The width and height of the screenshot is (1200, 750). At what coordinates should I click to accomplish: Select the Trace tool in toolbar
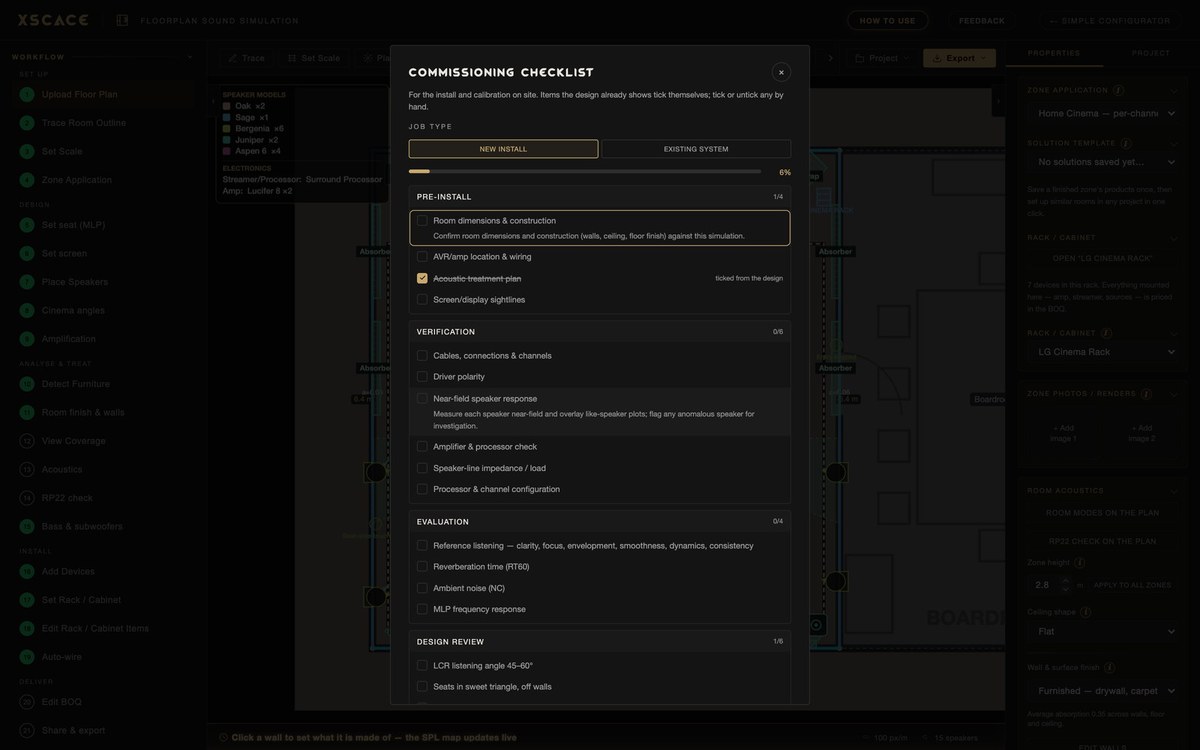[x=245, y=58]
